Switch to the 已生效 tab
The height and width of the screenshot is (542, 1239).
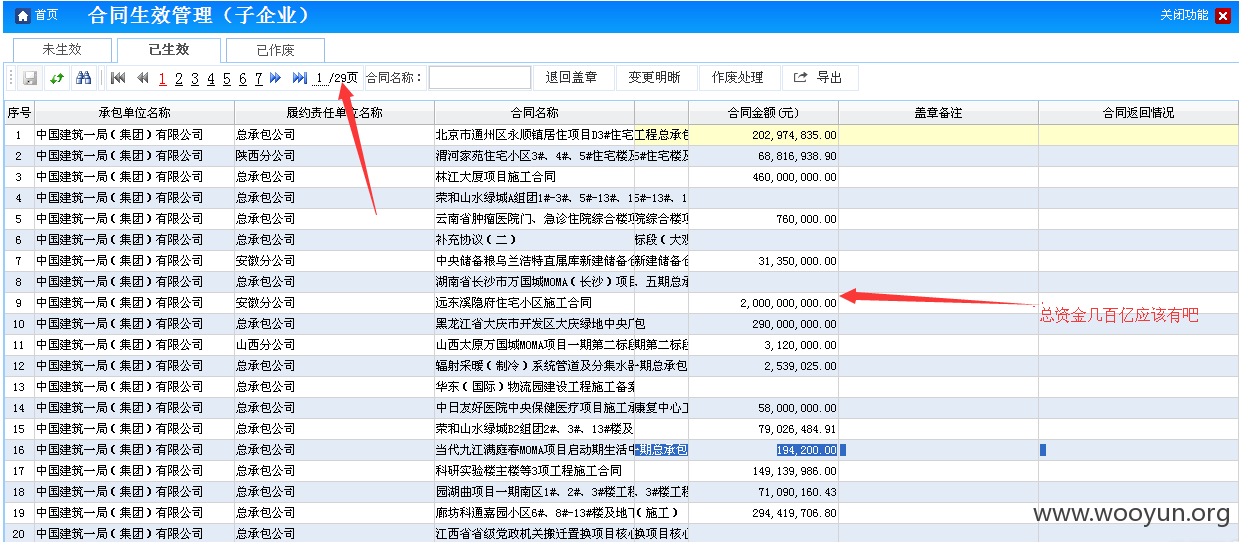coord(169,49)
